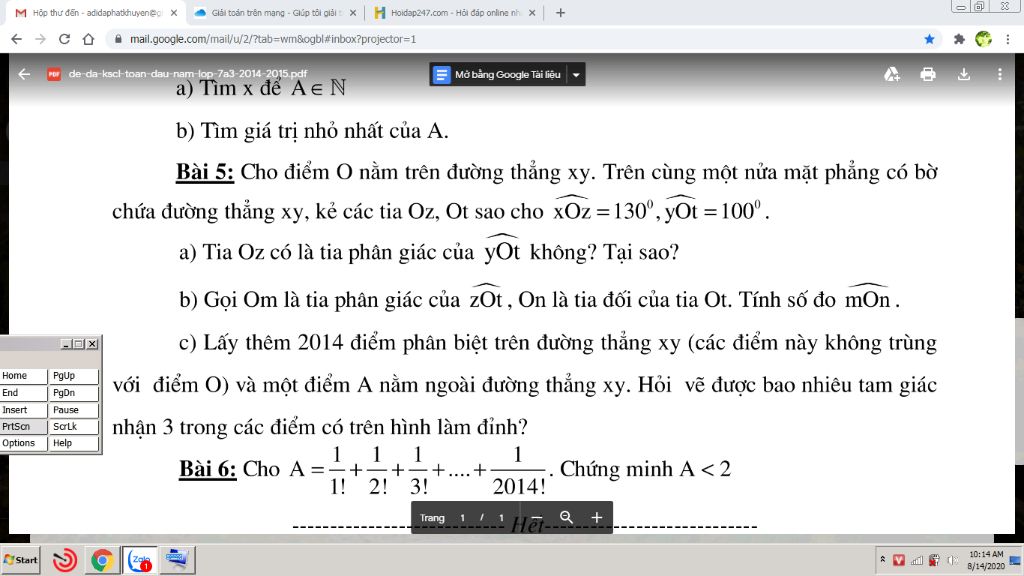Click the page number field
1024x576 pixels.
tap(462, 518)
